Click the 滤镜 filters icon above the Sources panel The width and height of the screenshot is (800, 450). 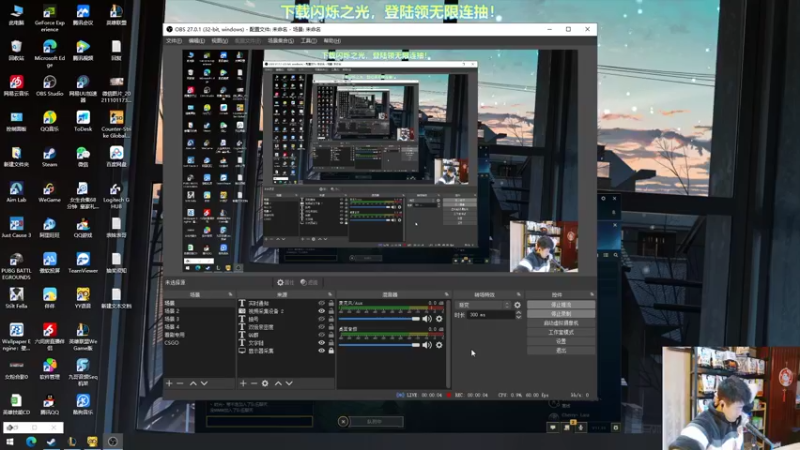[x=309, y=282]
